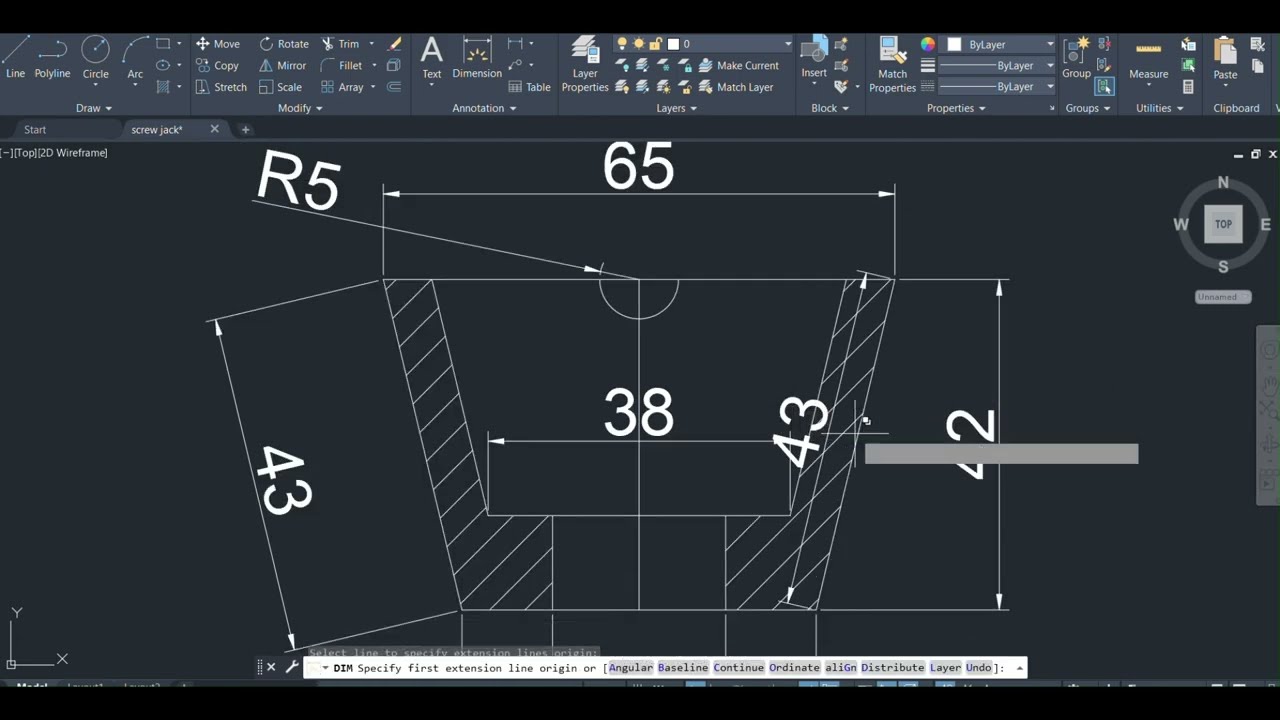
Task: Select the Ellipse tool icon
Action: click(163, 66)
